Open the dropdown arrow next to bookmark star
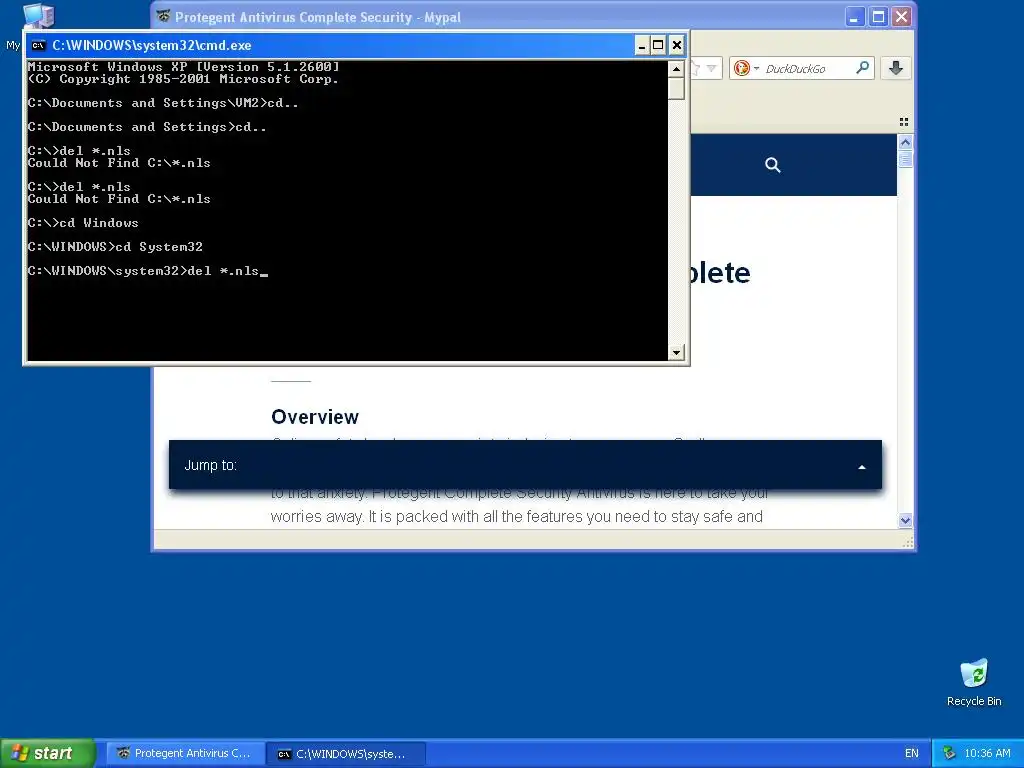 [x=712, y=68]
